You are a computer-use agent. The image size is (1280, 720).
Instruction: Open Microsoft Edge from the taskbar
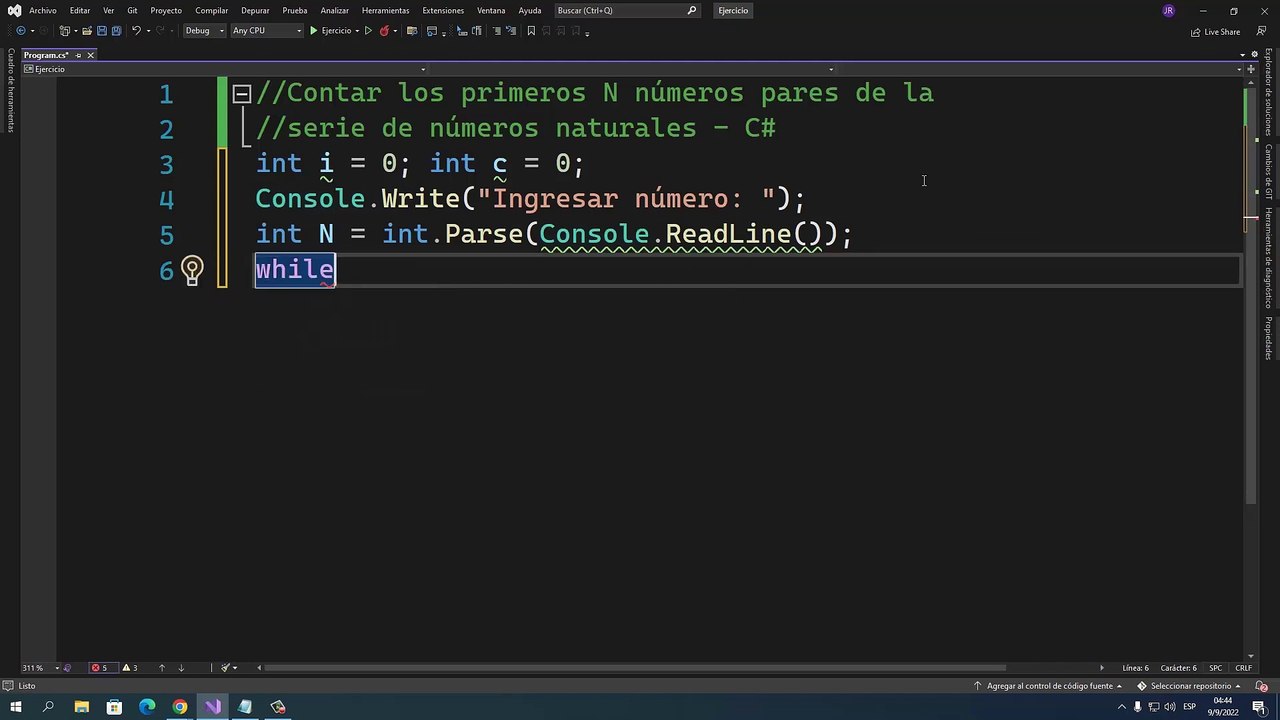click(x=147, y=707)
